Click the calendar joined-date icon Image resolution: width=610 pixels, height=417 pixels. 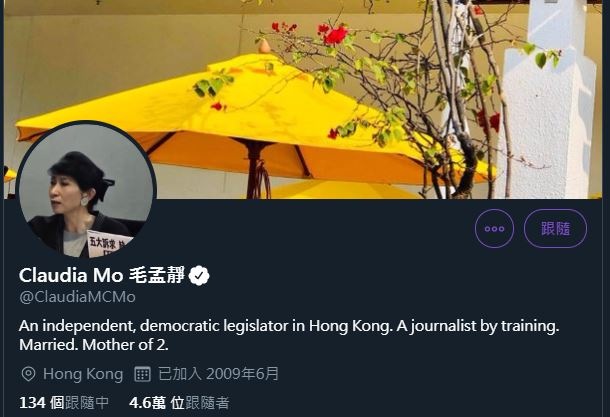tap(142, 374)
